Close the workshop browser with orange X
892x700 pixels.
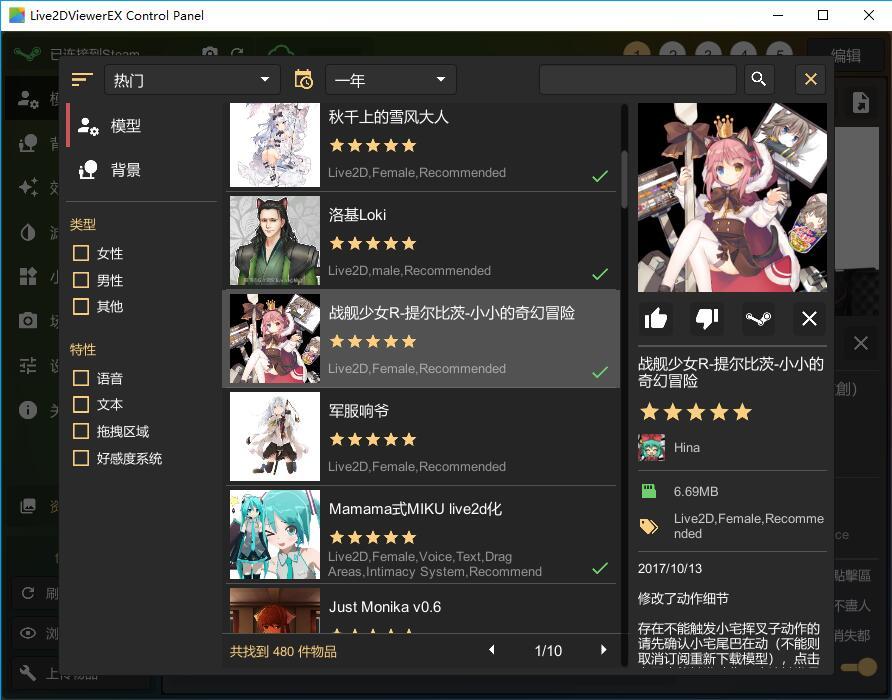pyautogui.click(x=810, y=79)
